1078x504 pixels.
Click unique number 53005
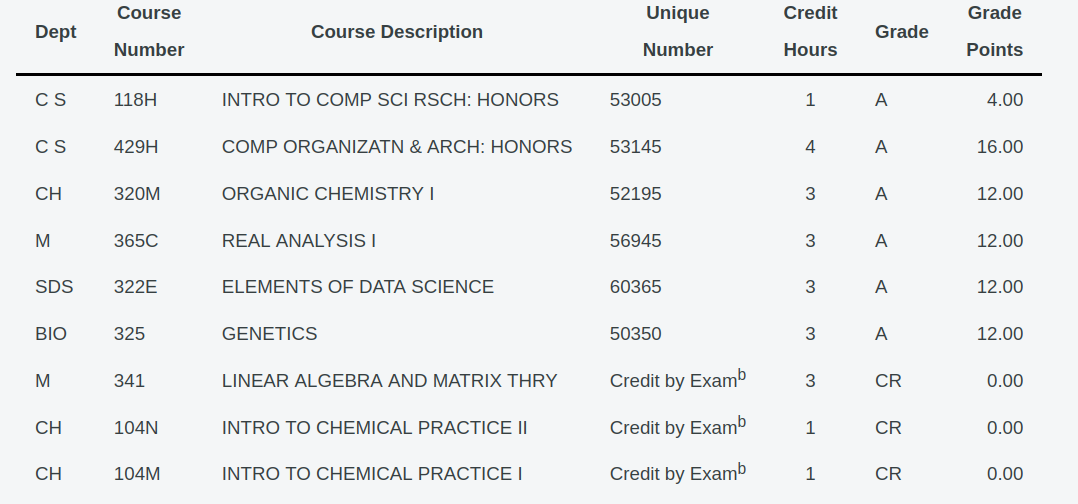(x=635, y=100)
